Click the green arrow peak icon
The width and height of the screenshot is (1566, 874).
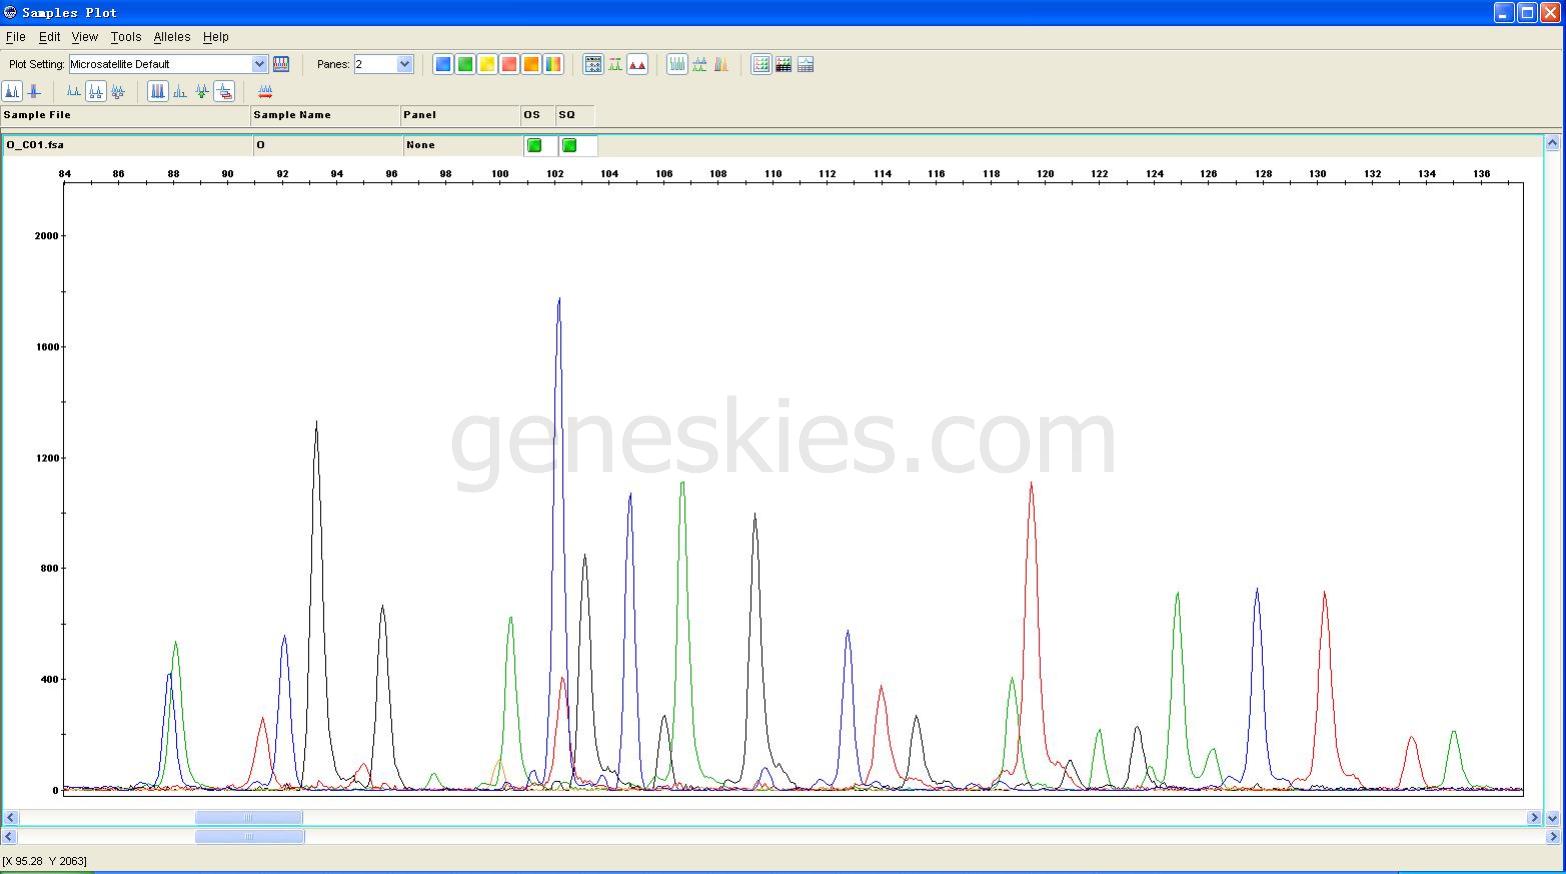(x=202, y=92)
